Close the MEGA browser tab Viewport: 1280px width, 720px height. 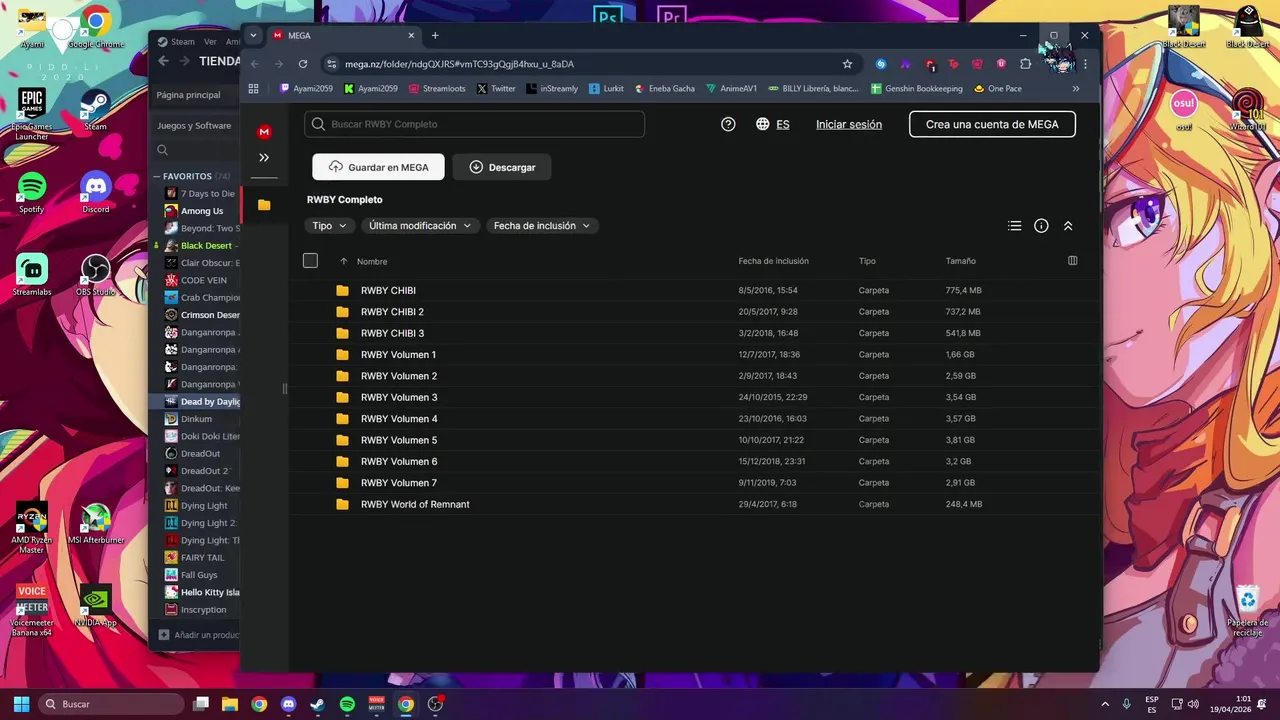tap(411, 35)
